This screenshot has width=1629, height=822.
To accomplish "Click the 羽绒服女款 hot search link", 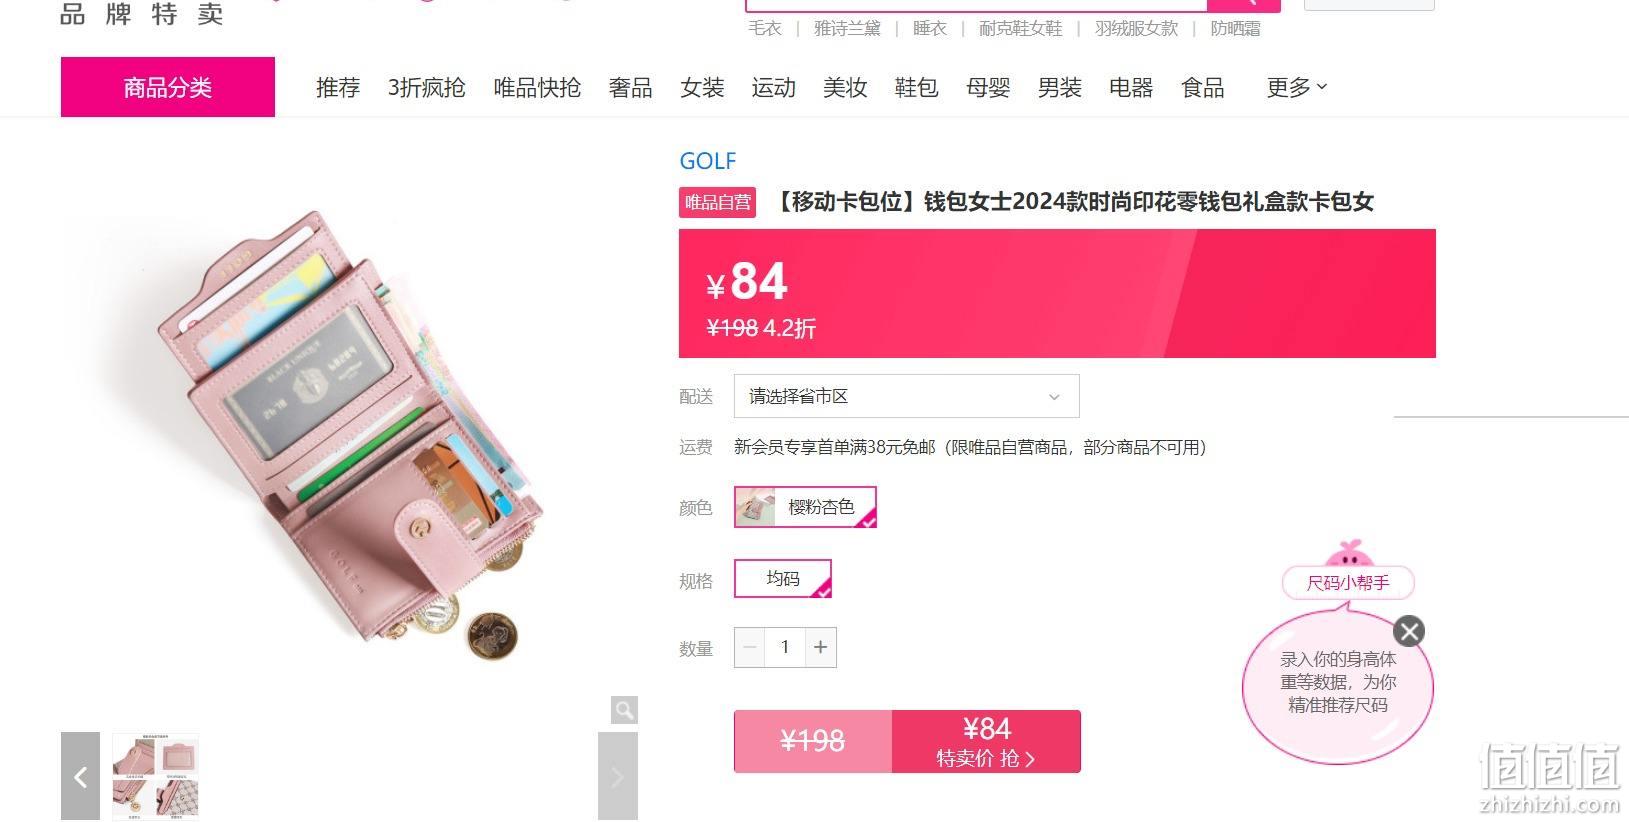I will coord(1136,29).
